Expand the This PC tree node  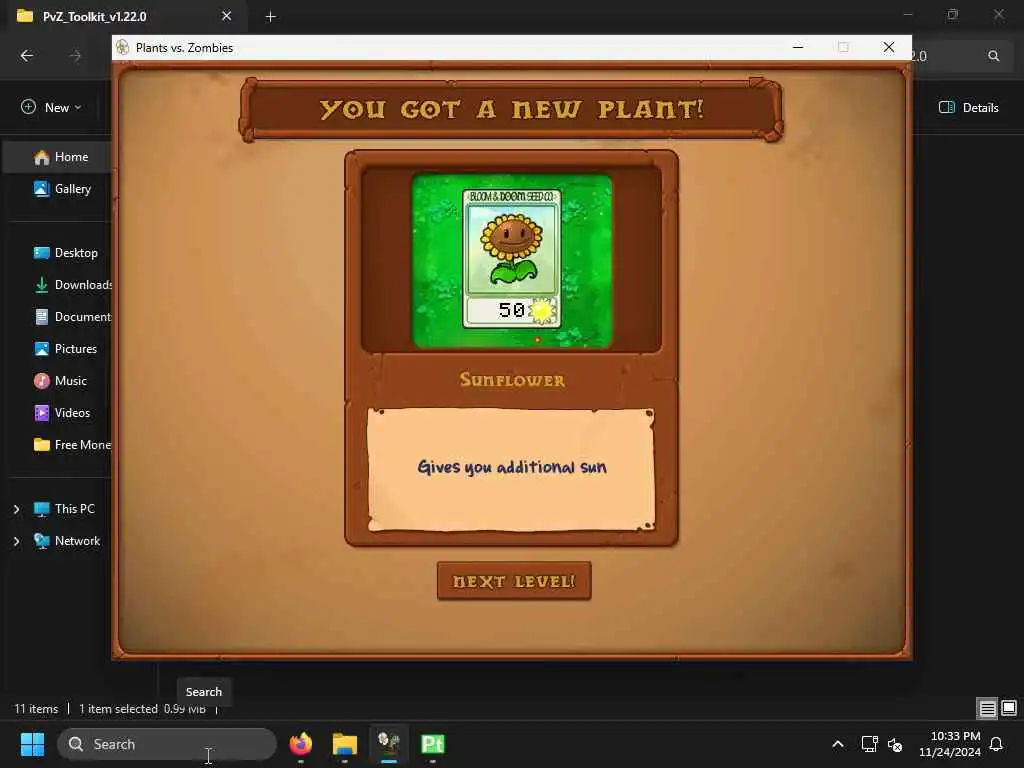16,509
